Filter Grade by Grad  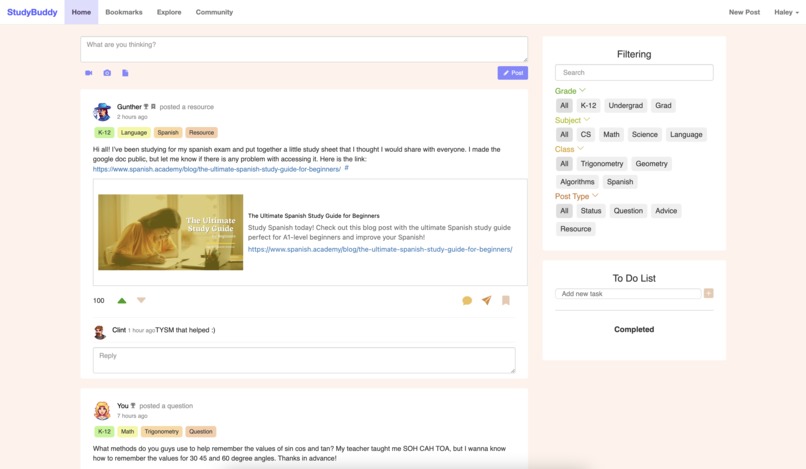(x=663, y=105)
